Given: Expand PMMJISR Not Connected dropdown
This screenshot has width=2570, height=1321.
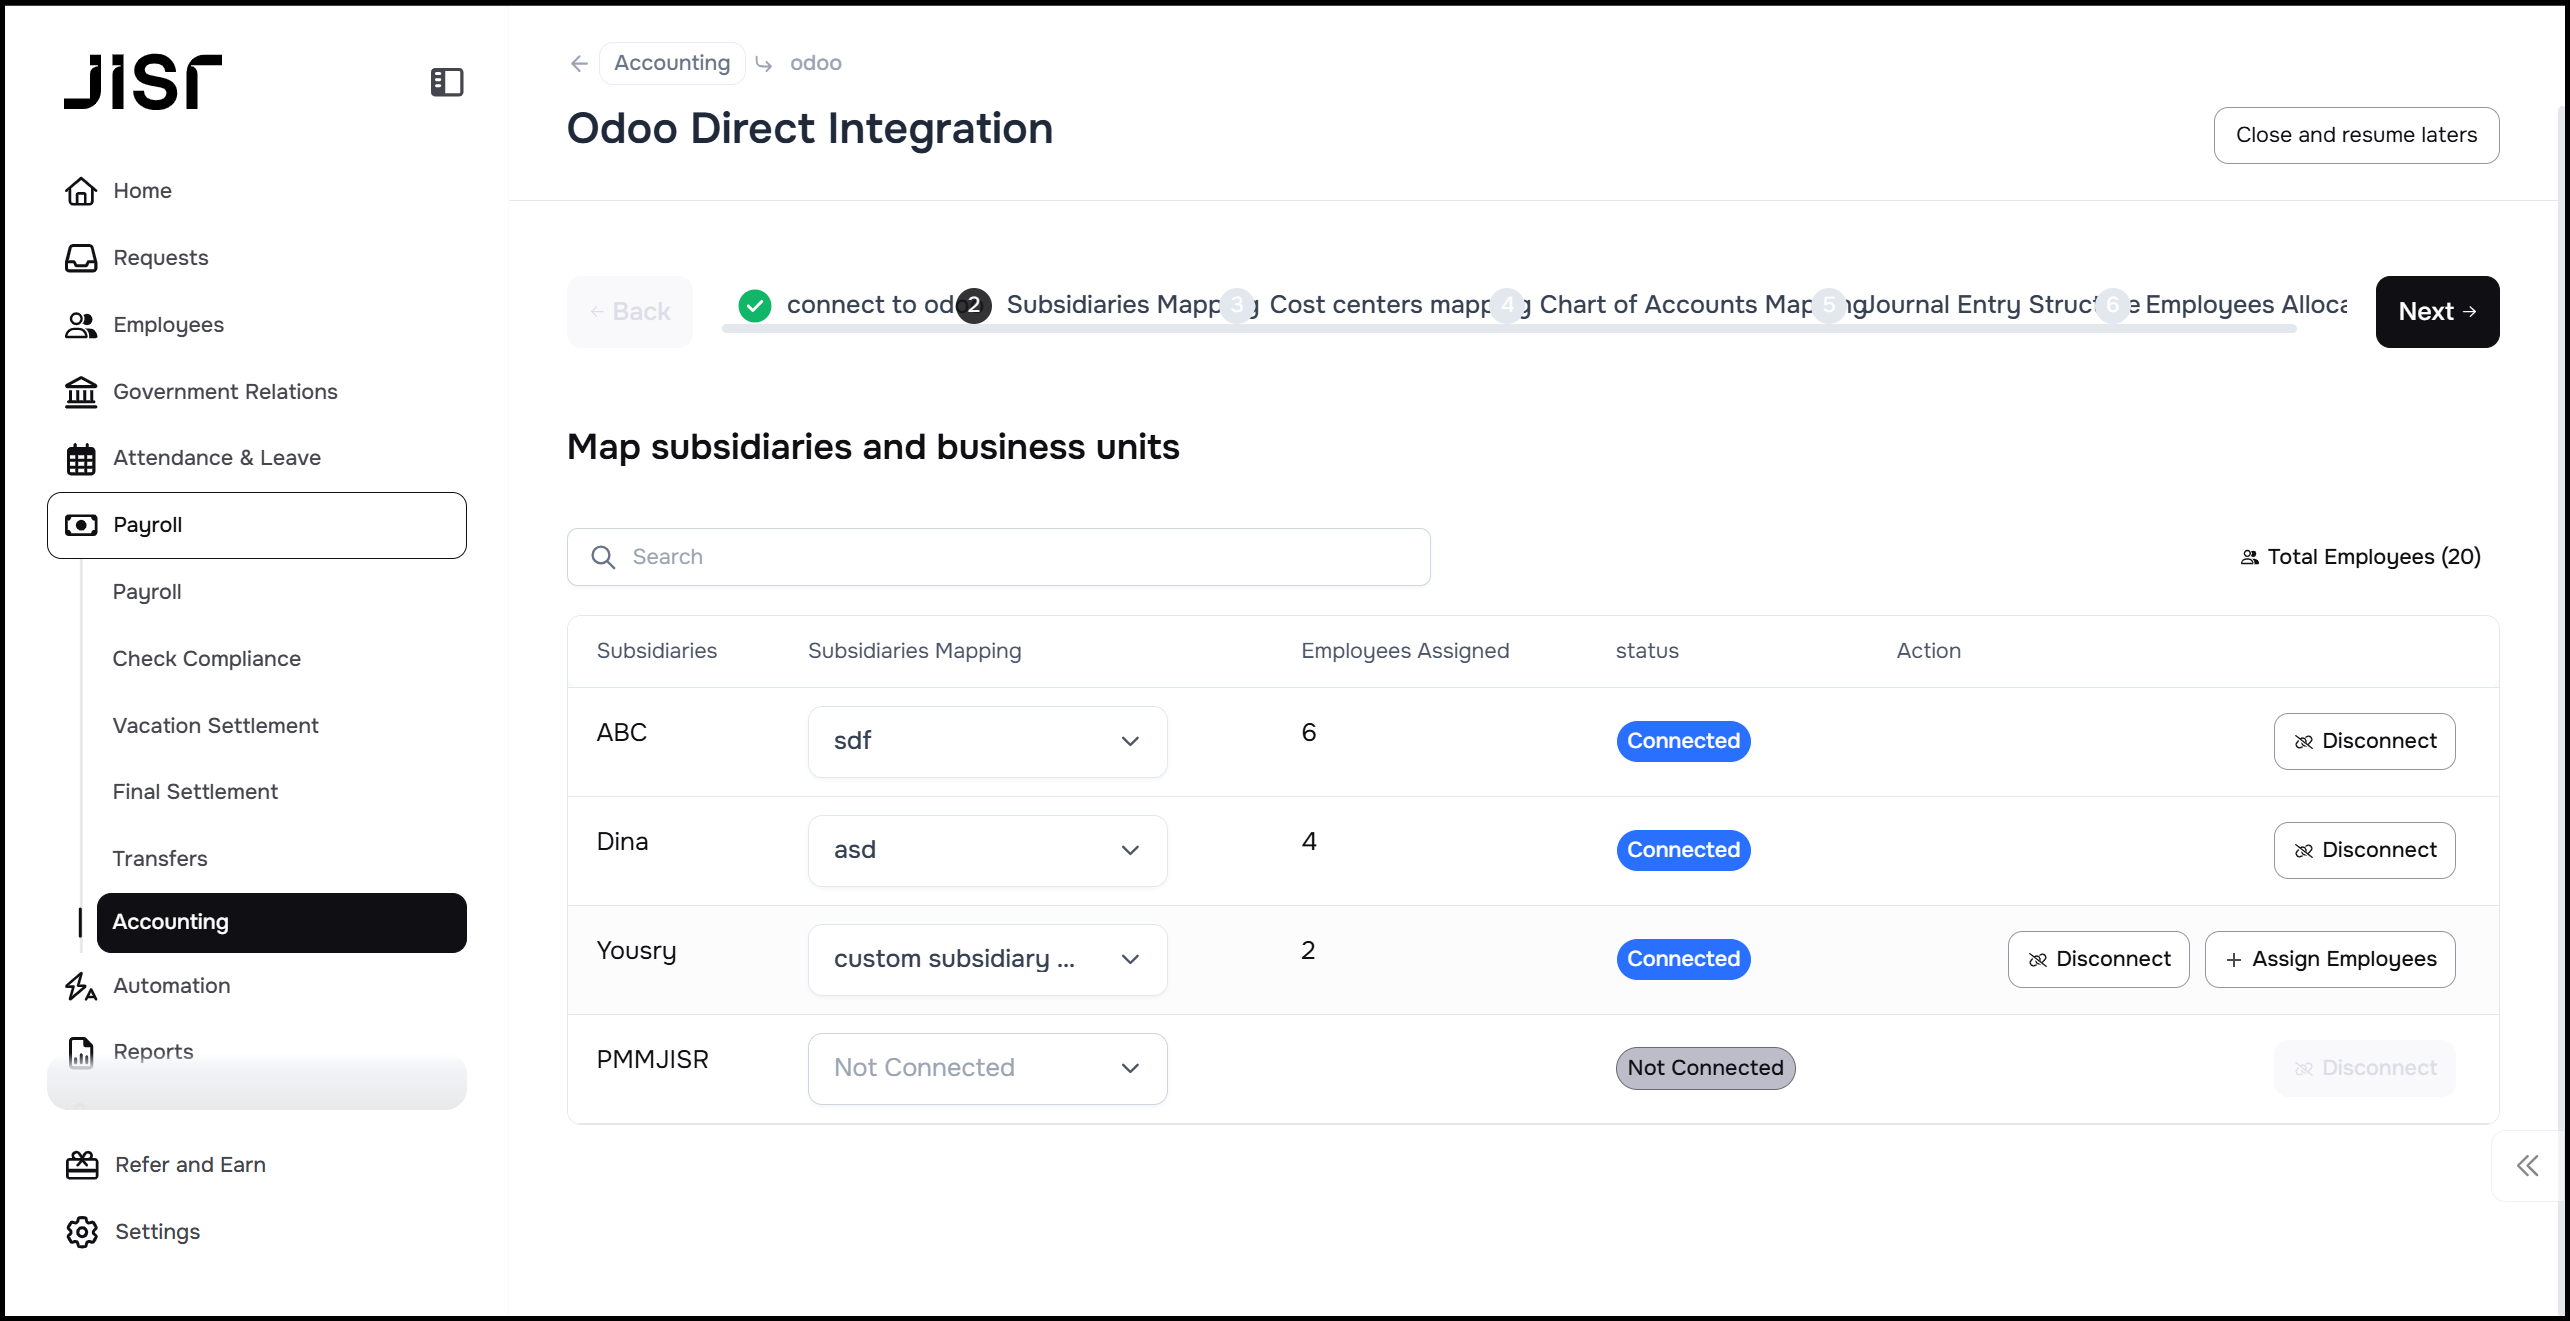Looking at the screenshot, I should point(987,1068).
